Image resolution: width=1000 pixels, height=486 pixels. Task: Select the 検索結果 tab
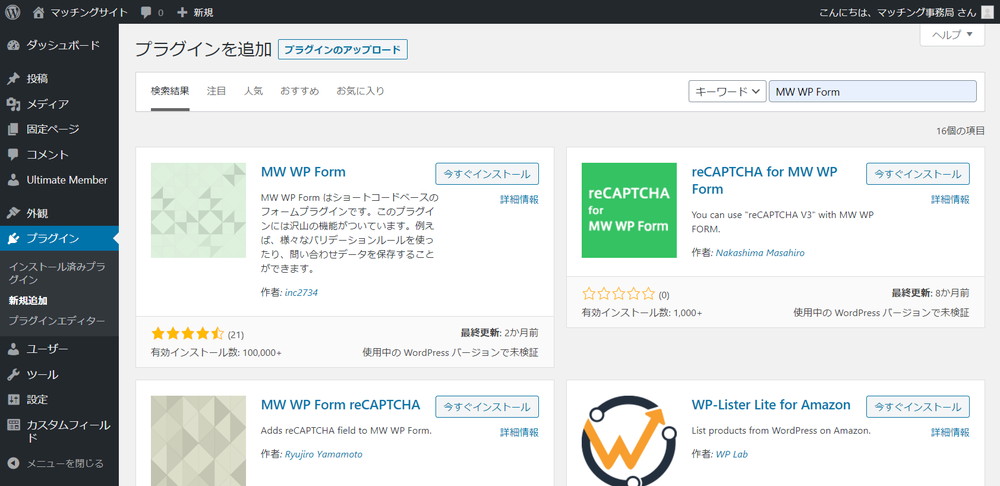(170, 91)
